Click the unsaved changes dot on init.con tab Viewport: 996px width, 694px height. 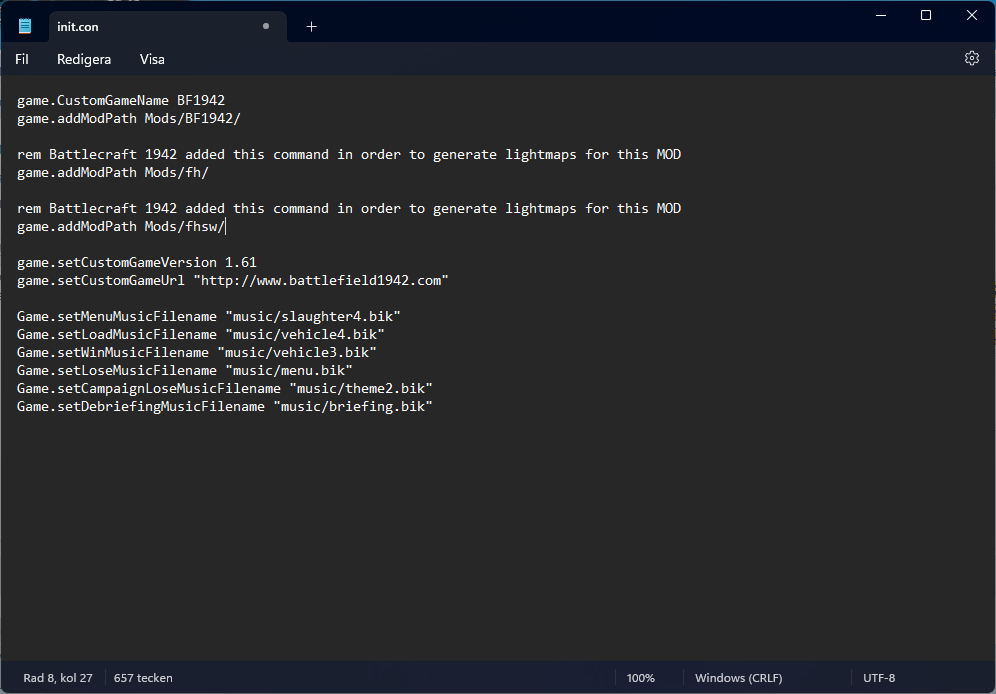click(266, 26)
